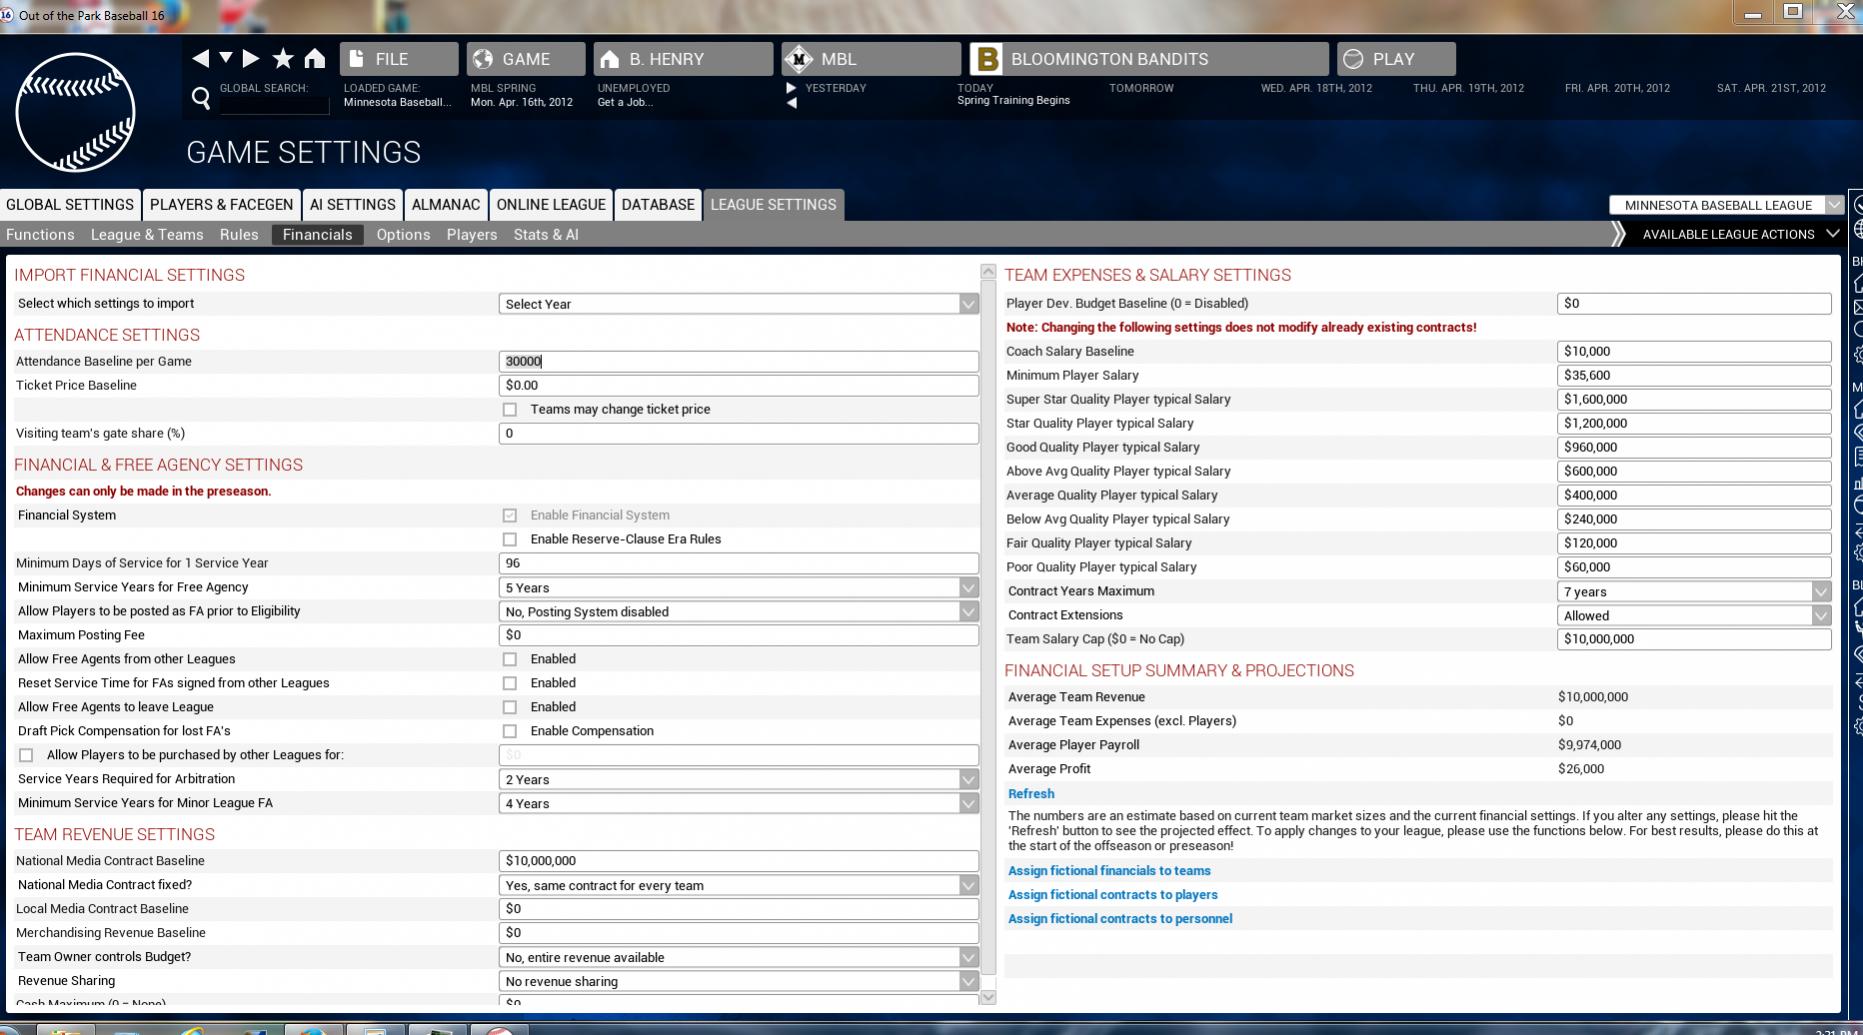
Task: Enable Reserve-Clause Era Rules checkbox
Action: click(x=510, y=540)
